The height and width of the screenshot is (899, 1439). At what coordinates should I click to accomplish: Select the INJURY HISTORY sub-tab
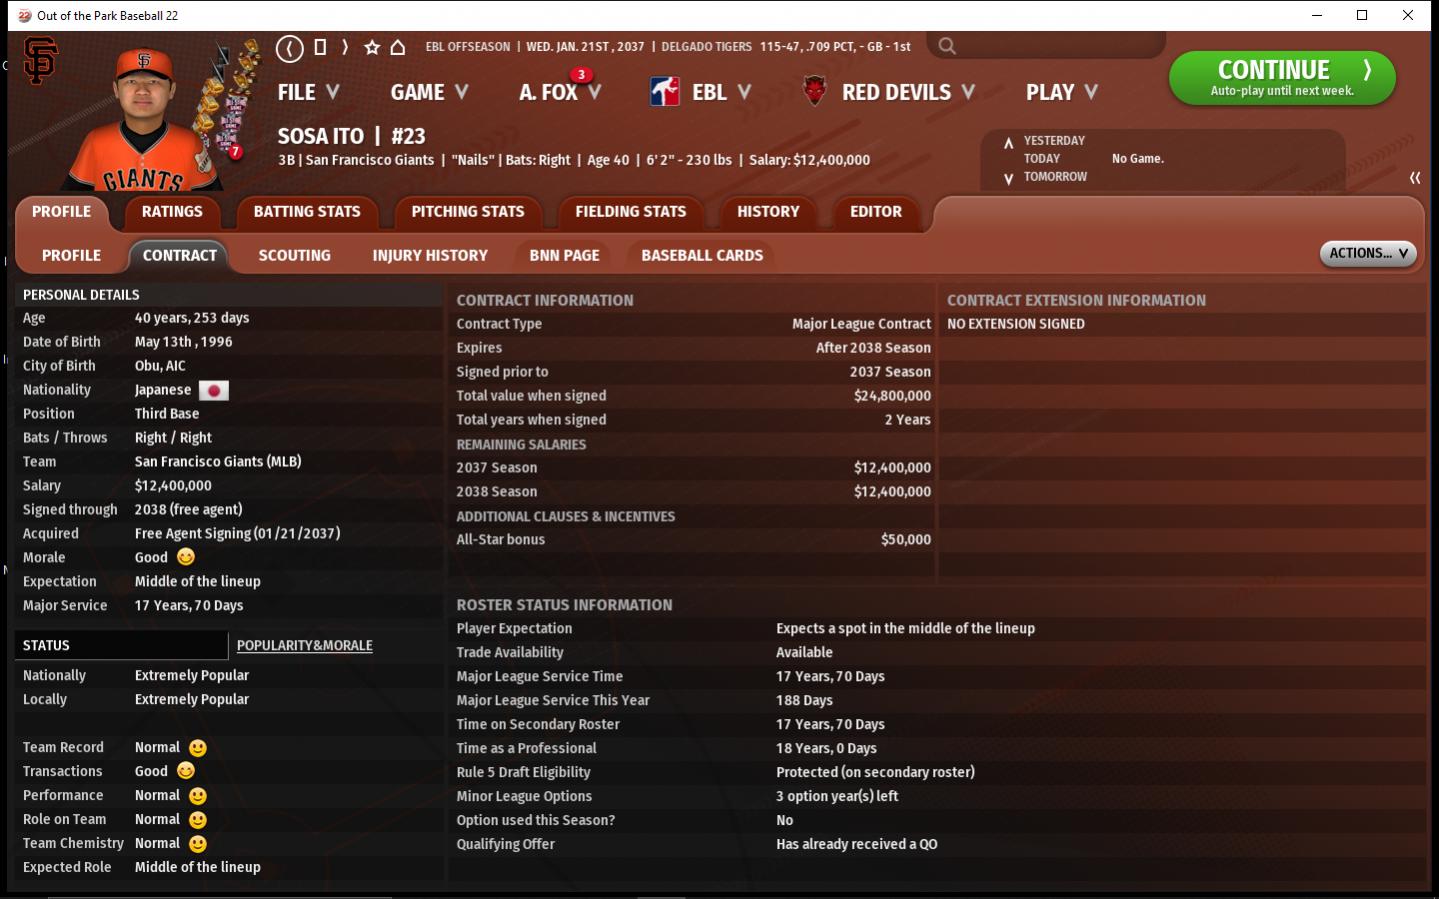(430, 255)
